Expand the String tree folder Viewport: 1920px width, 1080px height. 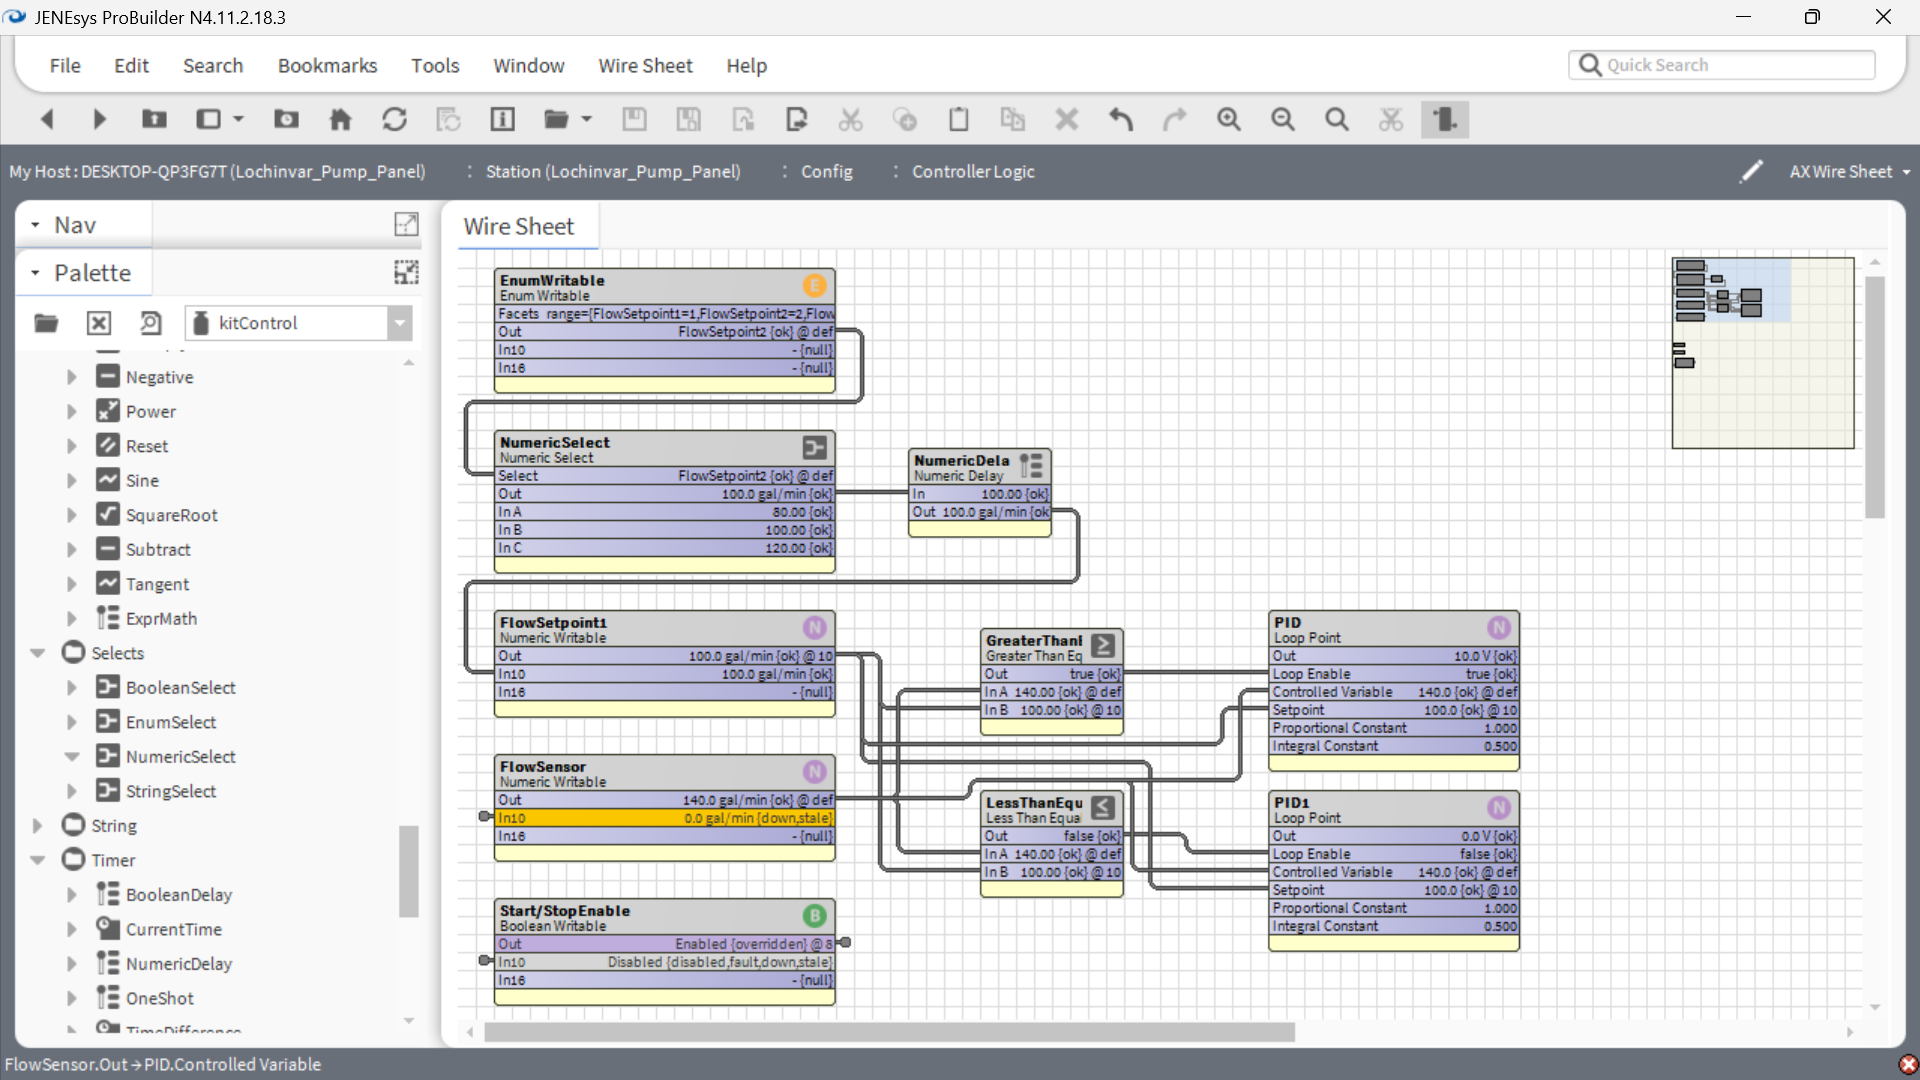pos(38,826)
